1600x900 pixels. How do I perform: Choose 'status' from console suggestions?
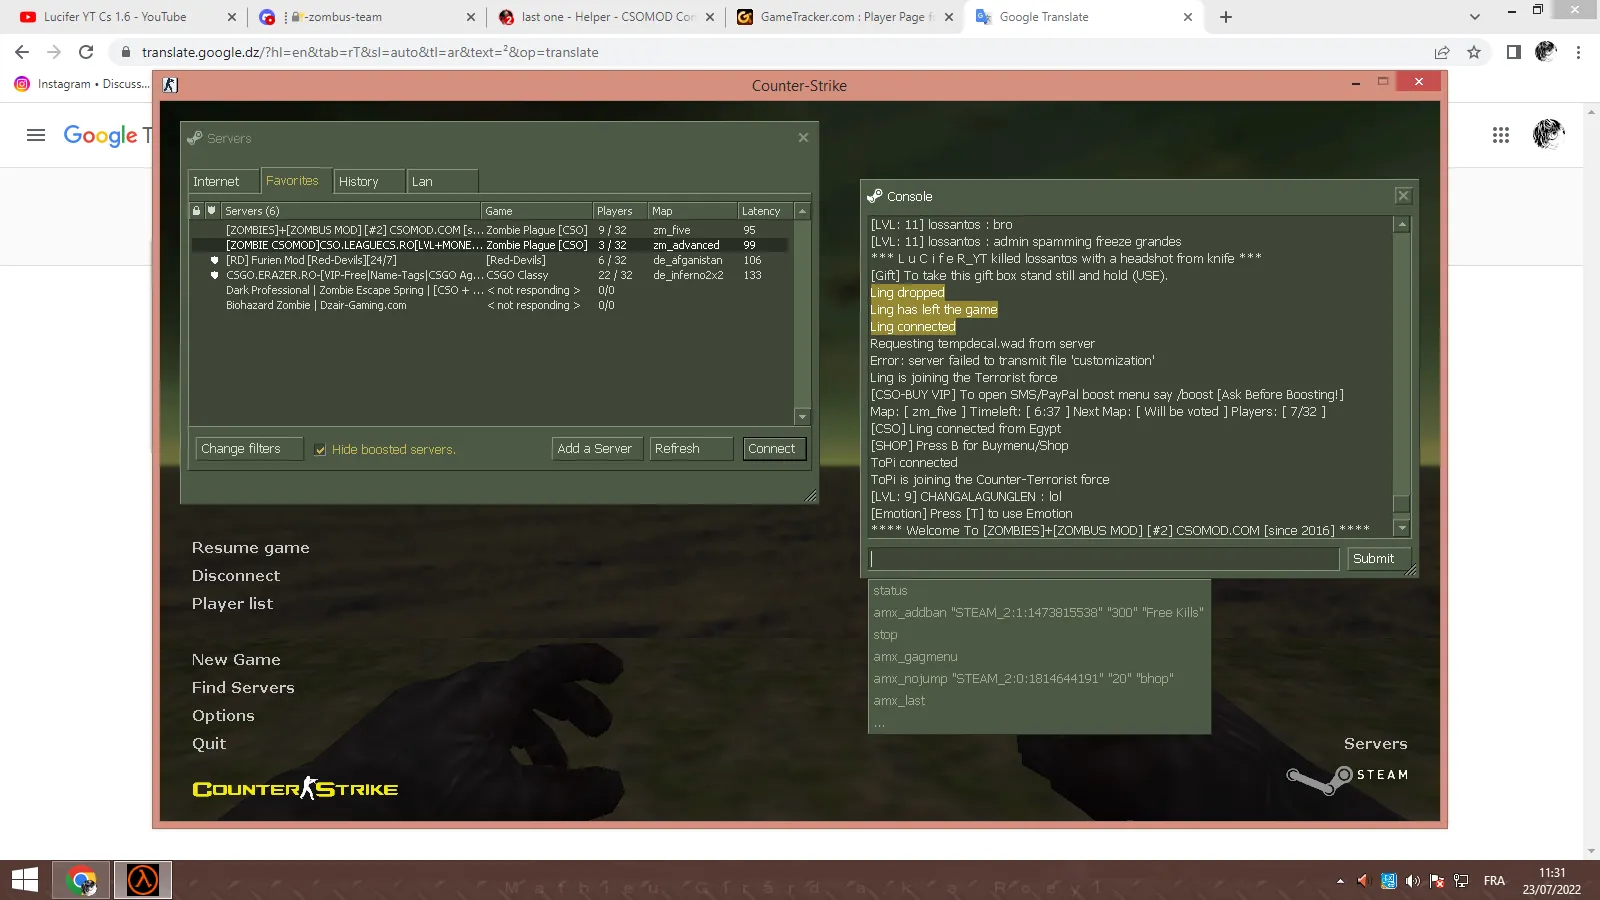(x=890, y=591)
